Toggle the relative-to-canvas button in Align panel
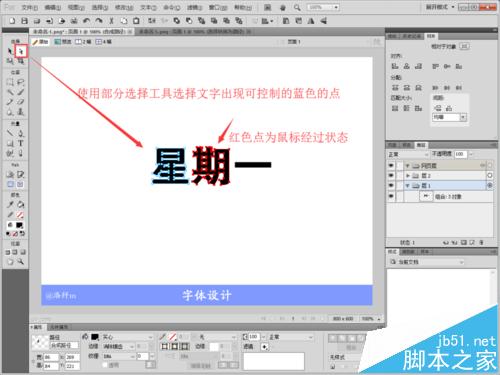This screenshot has height=375, width=500. click(465, 46)
